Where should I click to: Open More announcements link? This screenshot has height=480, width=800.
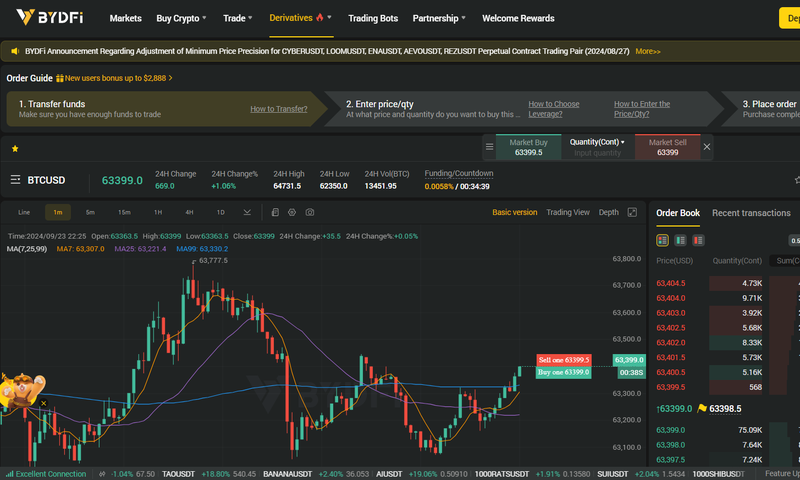(648, 52)
